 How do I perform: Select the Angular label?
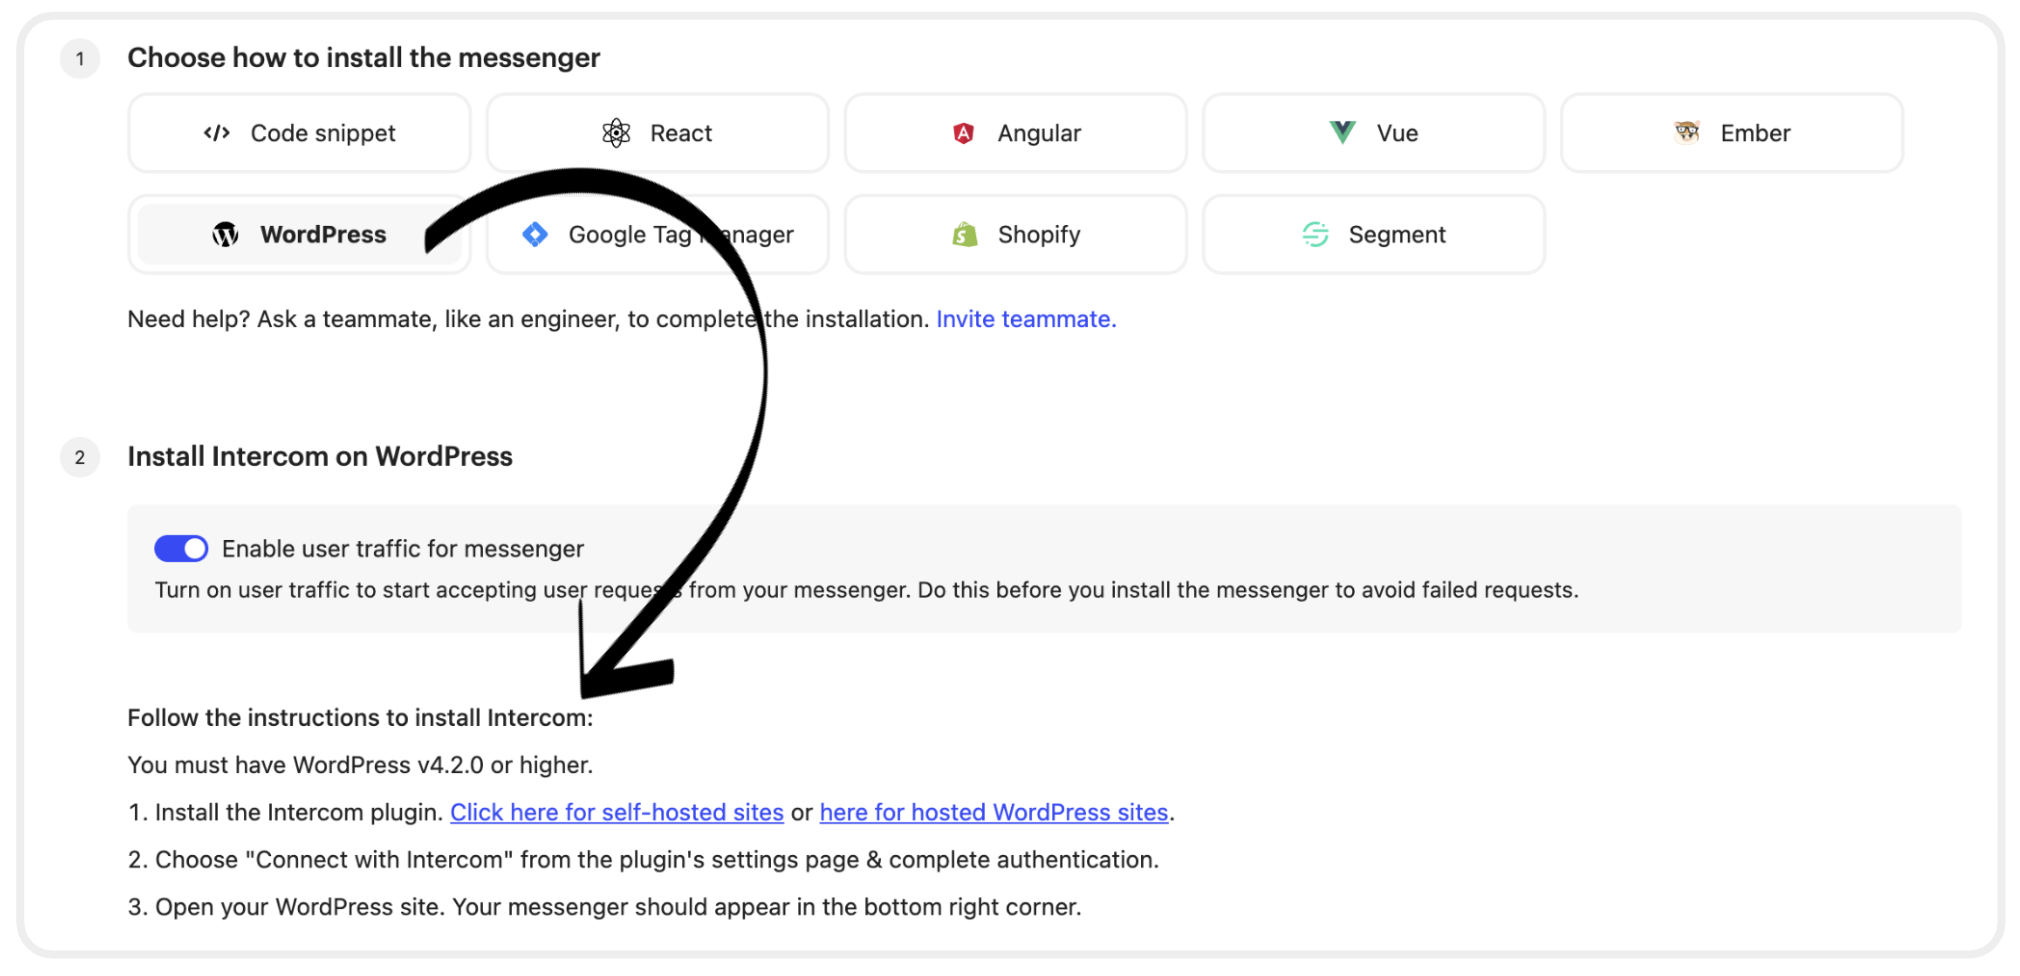click(1039, 133)
